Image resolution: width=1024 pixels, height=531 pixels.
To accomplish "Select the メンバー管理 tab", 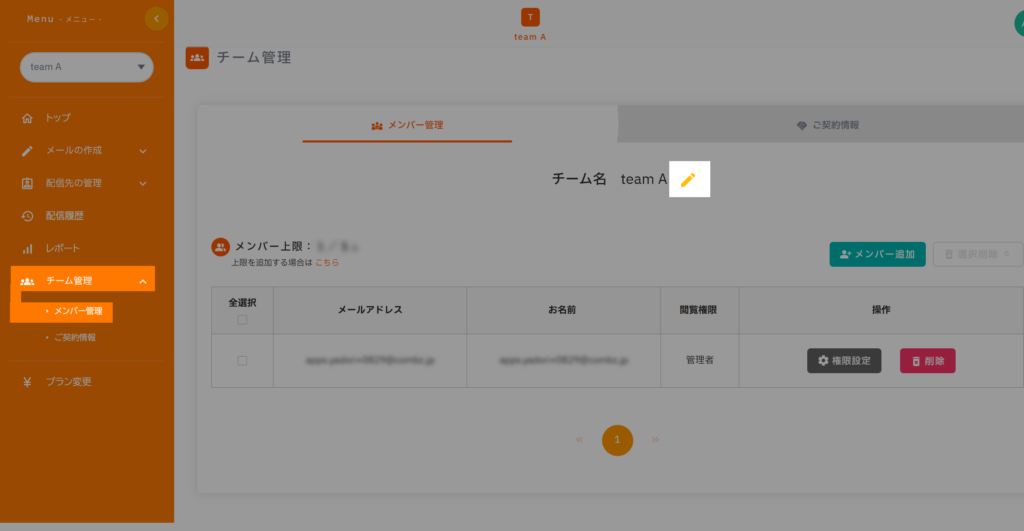I will coord(407,125).
